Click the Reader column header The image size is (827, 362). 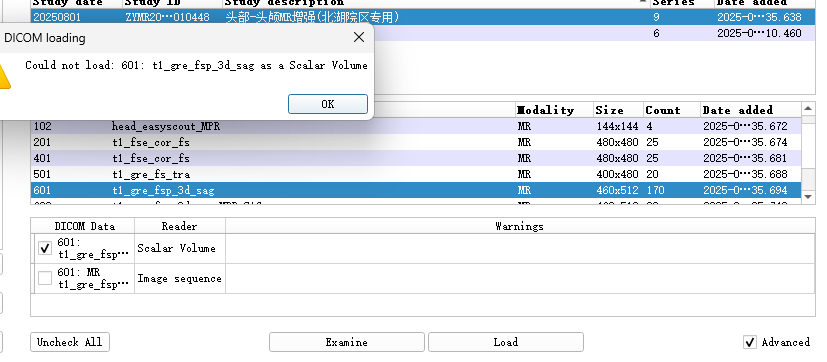click(179, 226)
